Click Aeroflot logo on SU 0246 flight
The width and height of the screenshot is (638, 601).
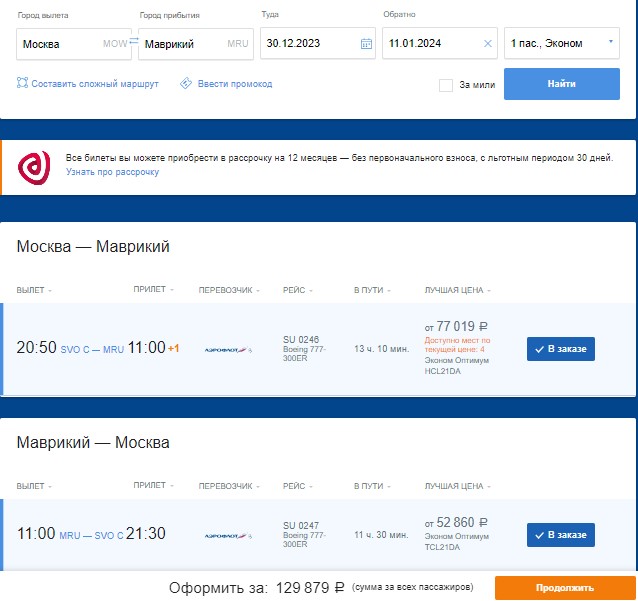pos(228,350)
